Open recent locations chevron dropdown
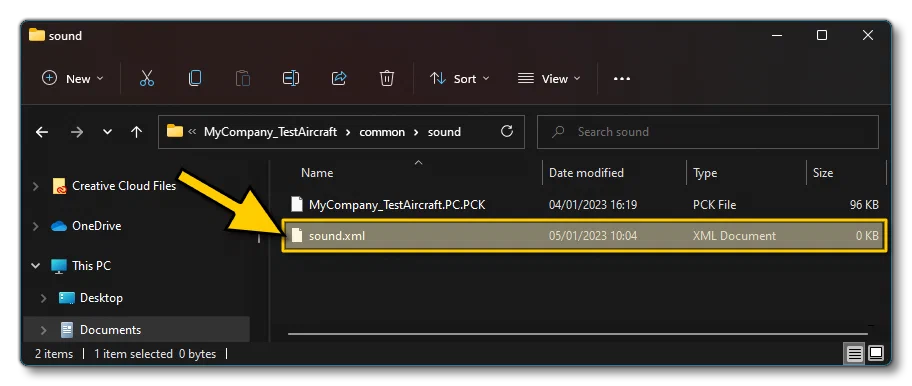 pos(107,132)
